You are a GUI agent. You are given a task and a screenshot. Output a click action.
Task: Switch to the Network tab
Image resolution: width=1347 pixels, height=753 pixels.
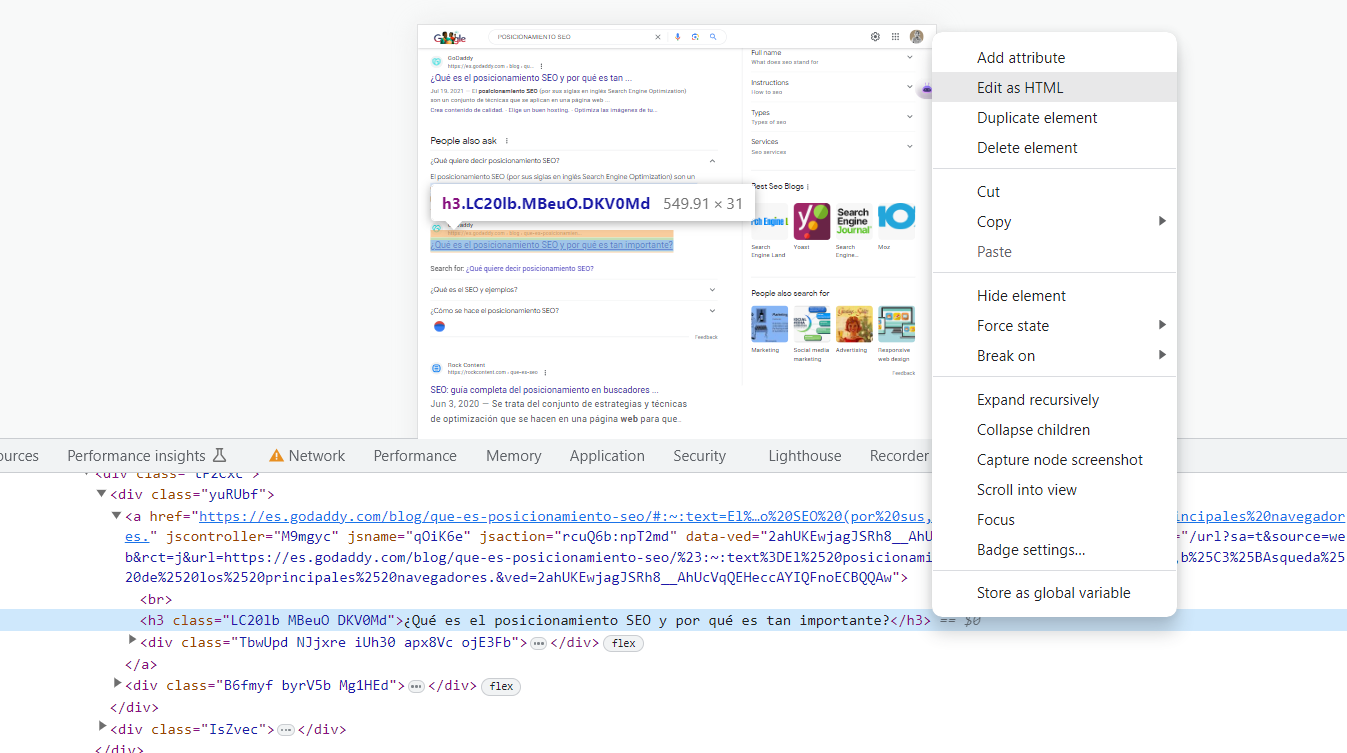point(307,456)
